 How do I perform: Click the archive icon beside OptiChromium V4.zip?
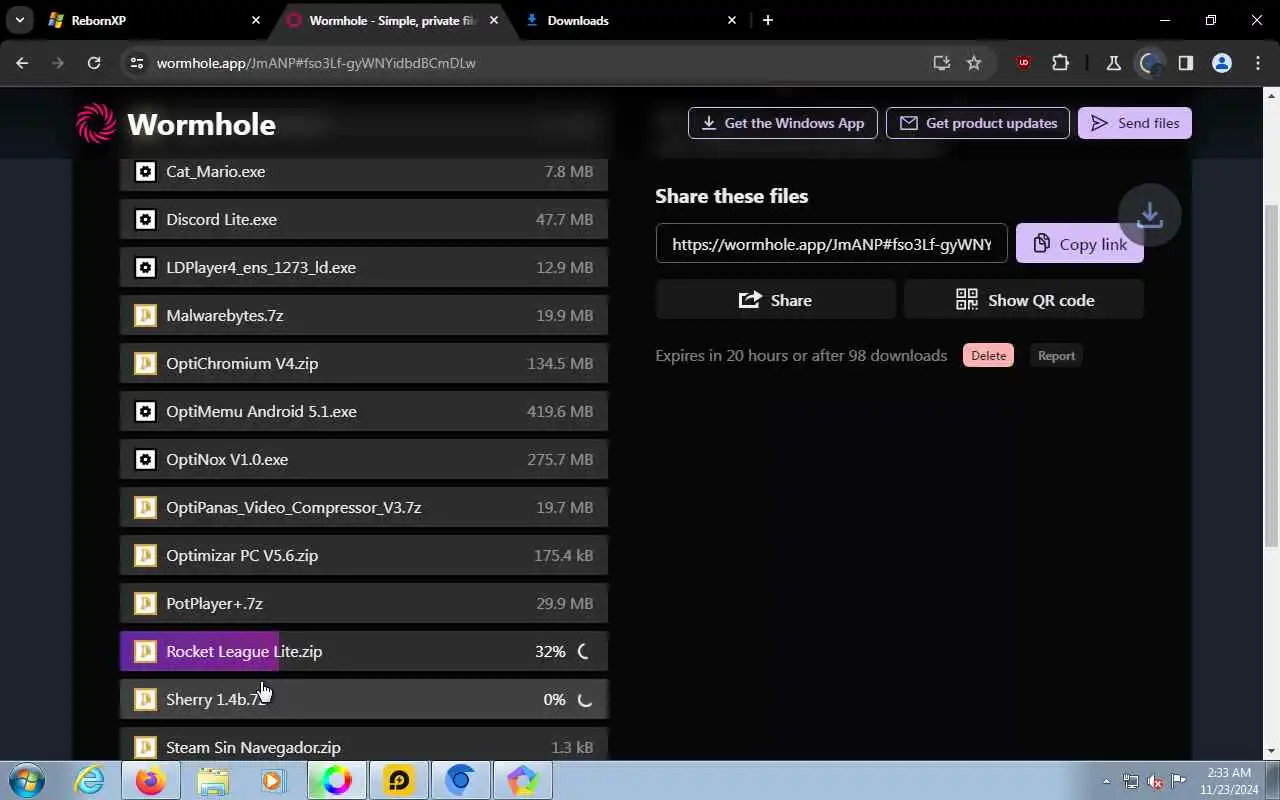(x=145, y=363)
